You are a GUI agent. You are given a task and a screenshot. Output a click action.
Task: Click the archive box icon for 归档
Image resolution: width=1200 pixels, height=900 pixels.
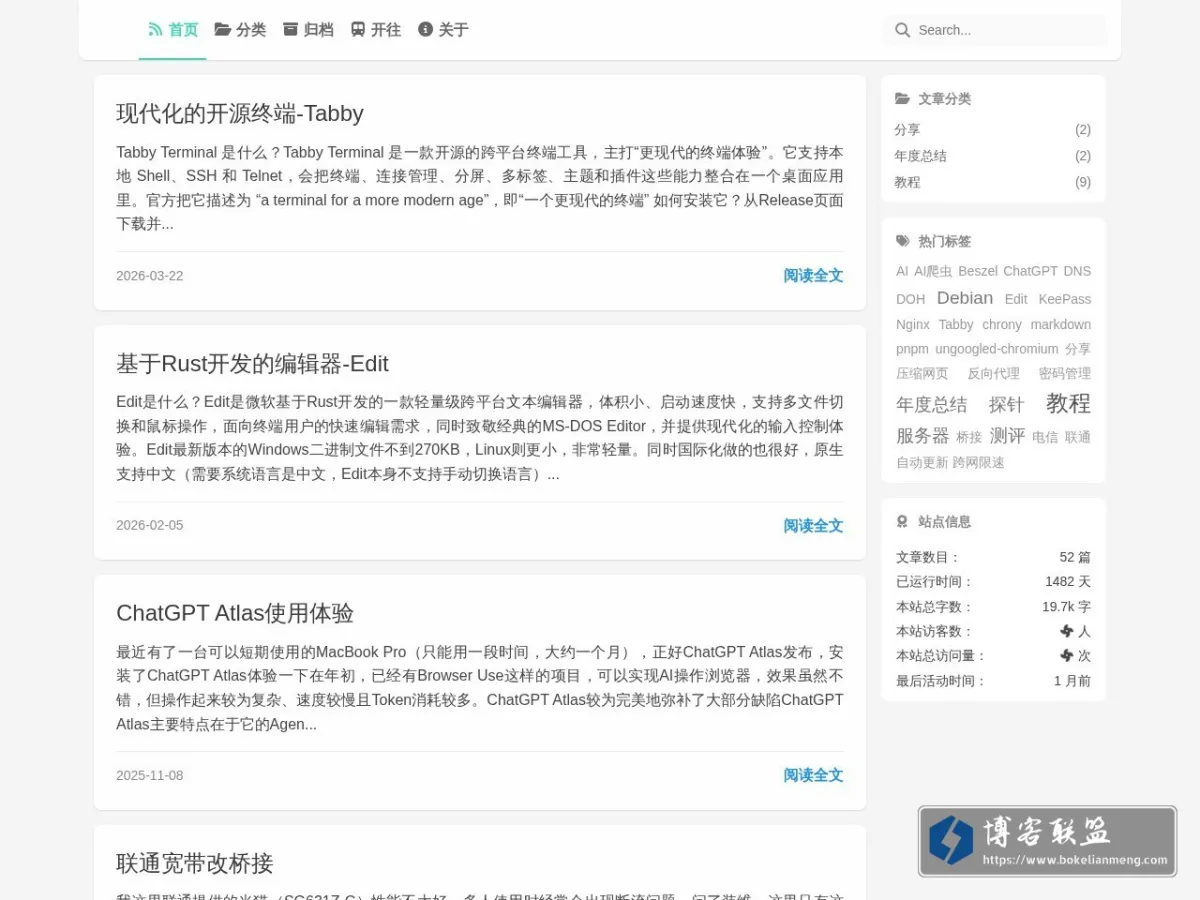point(291,30)
